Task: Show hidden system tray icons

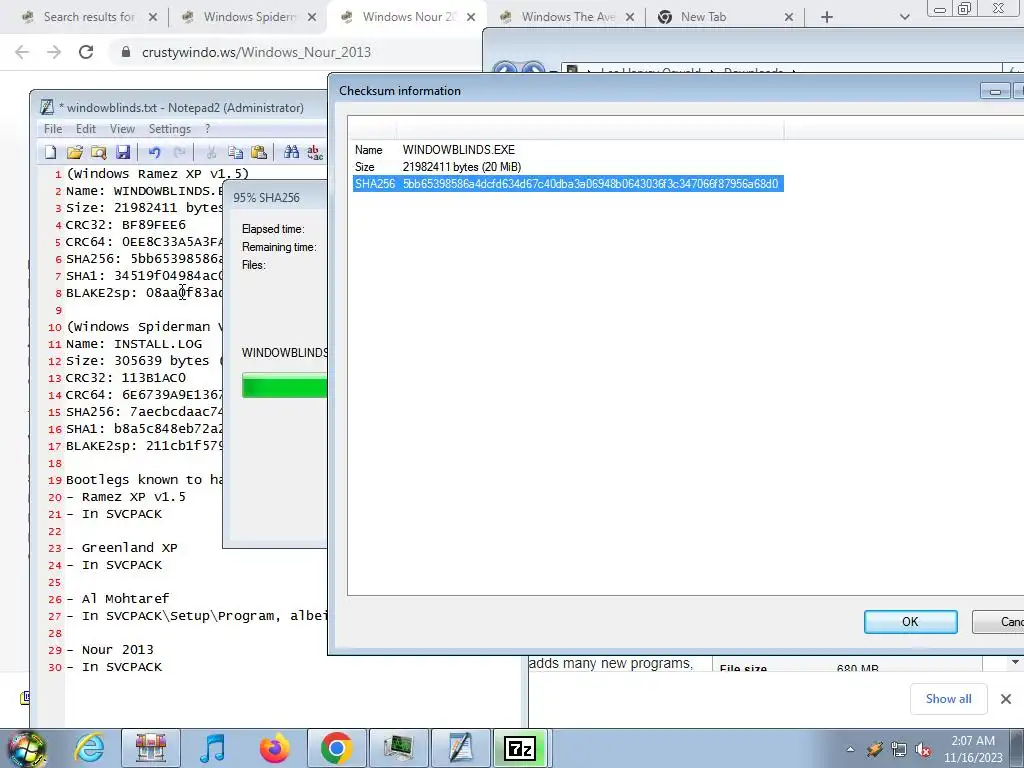Action: [850, 750]
